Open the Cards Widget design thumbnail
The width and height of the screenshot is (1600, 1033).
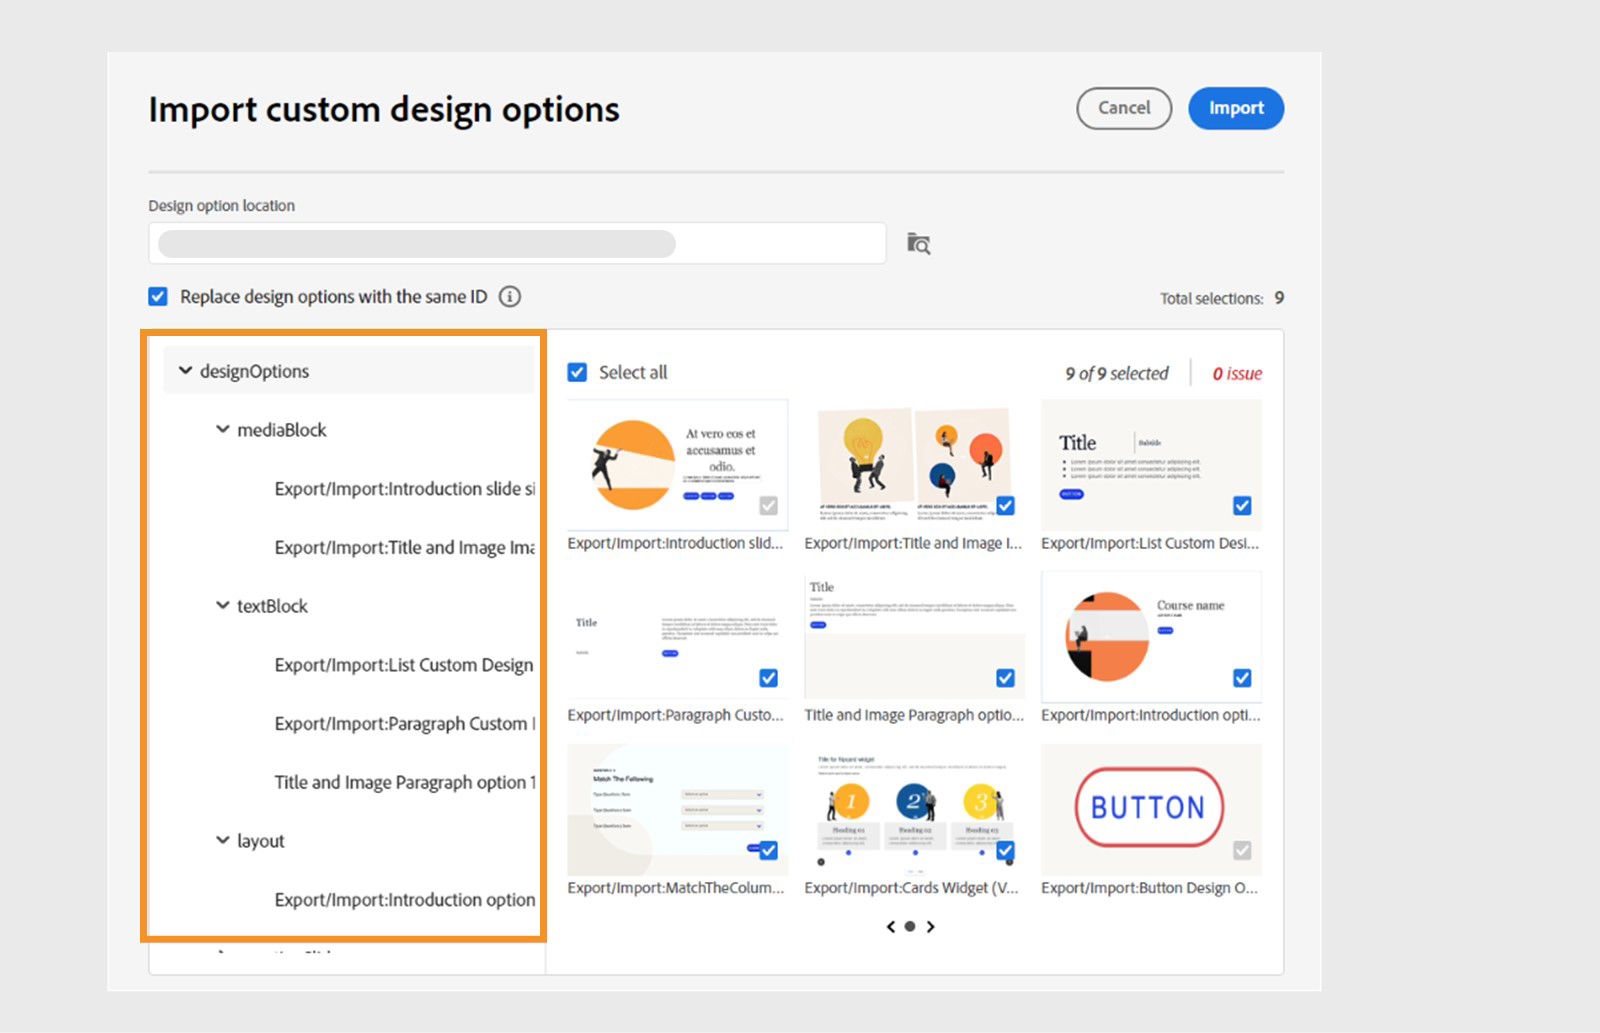pos(914,808)
